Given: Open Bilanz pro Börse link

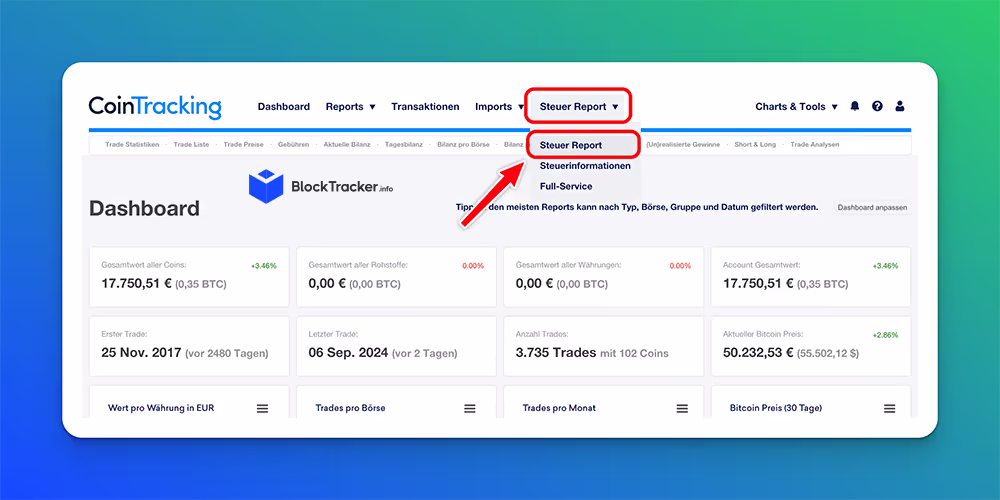Looking at the screenshot, I should coord(463,145).
